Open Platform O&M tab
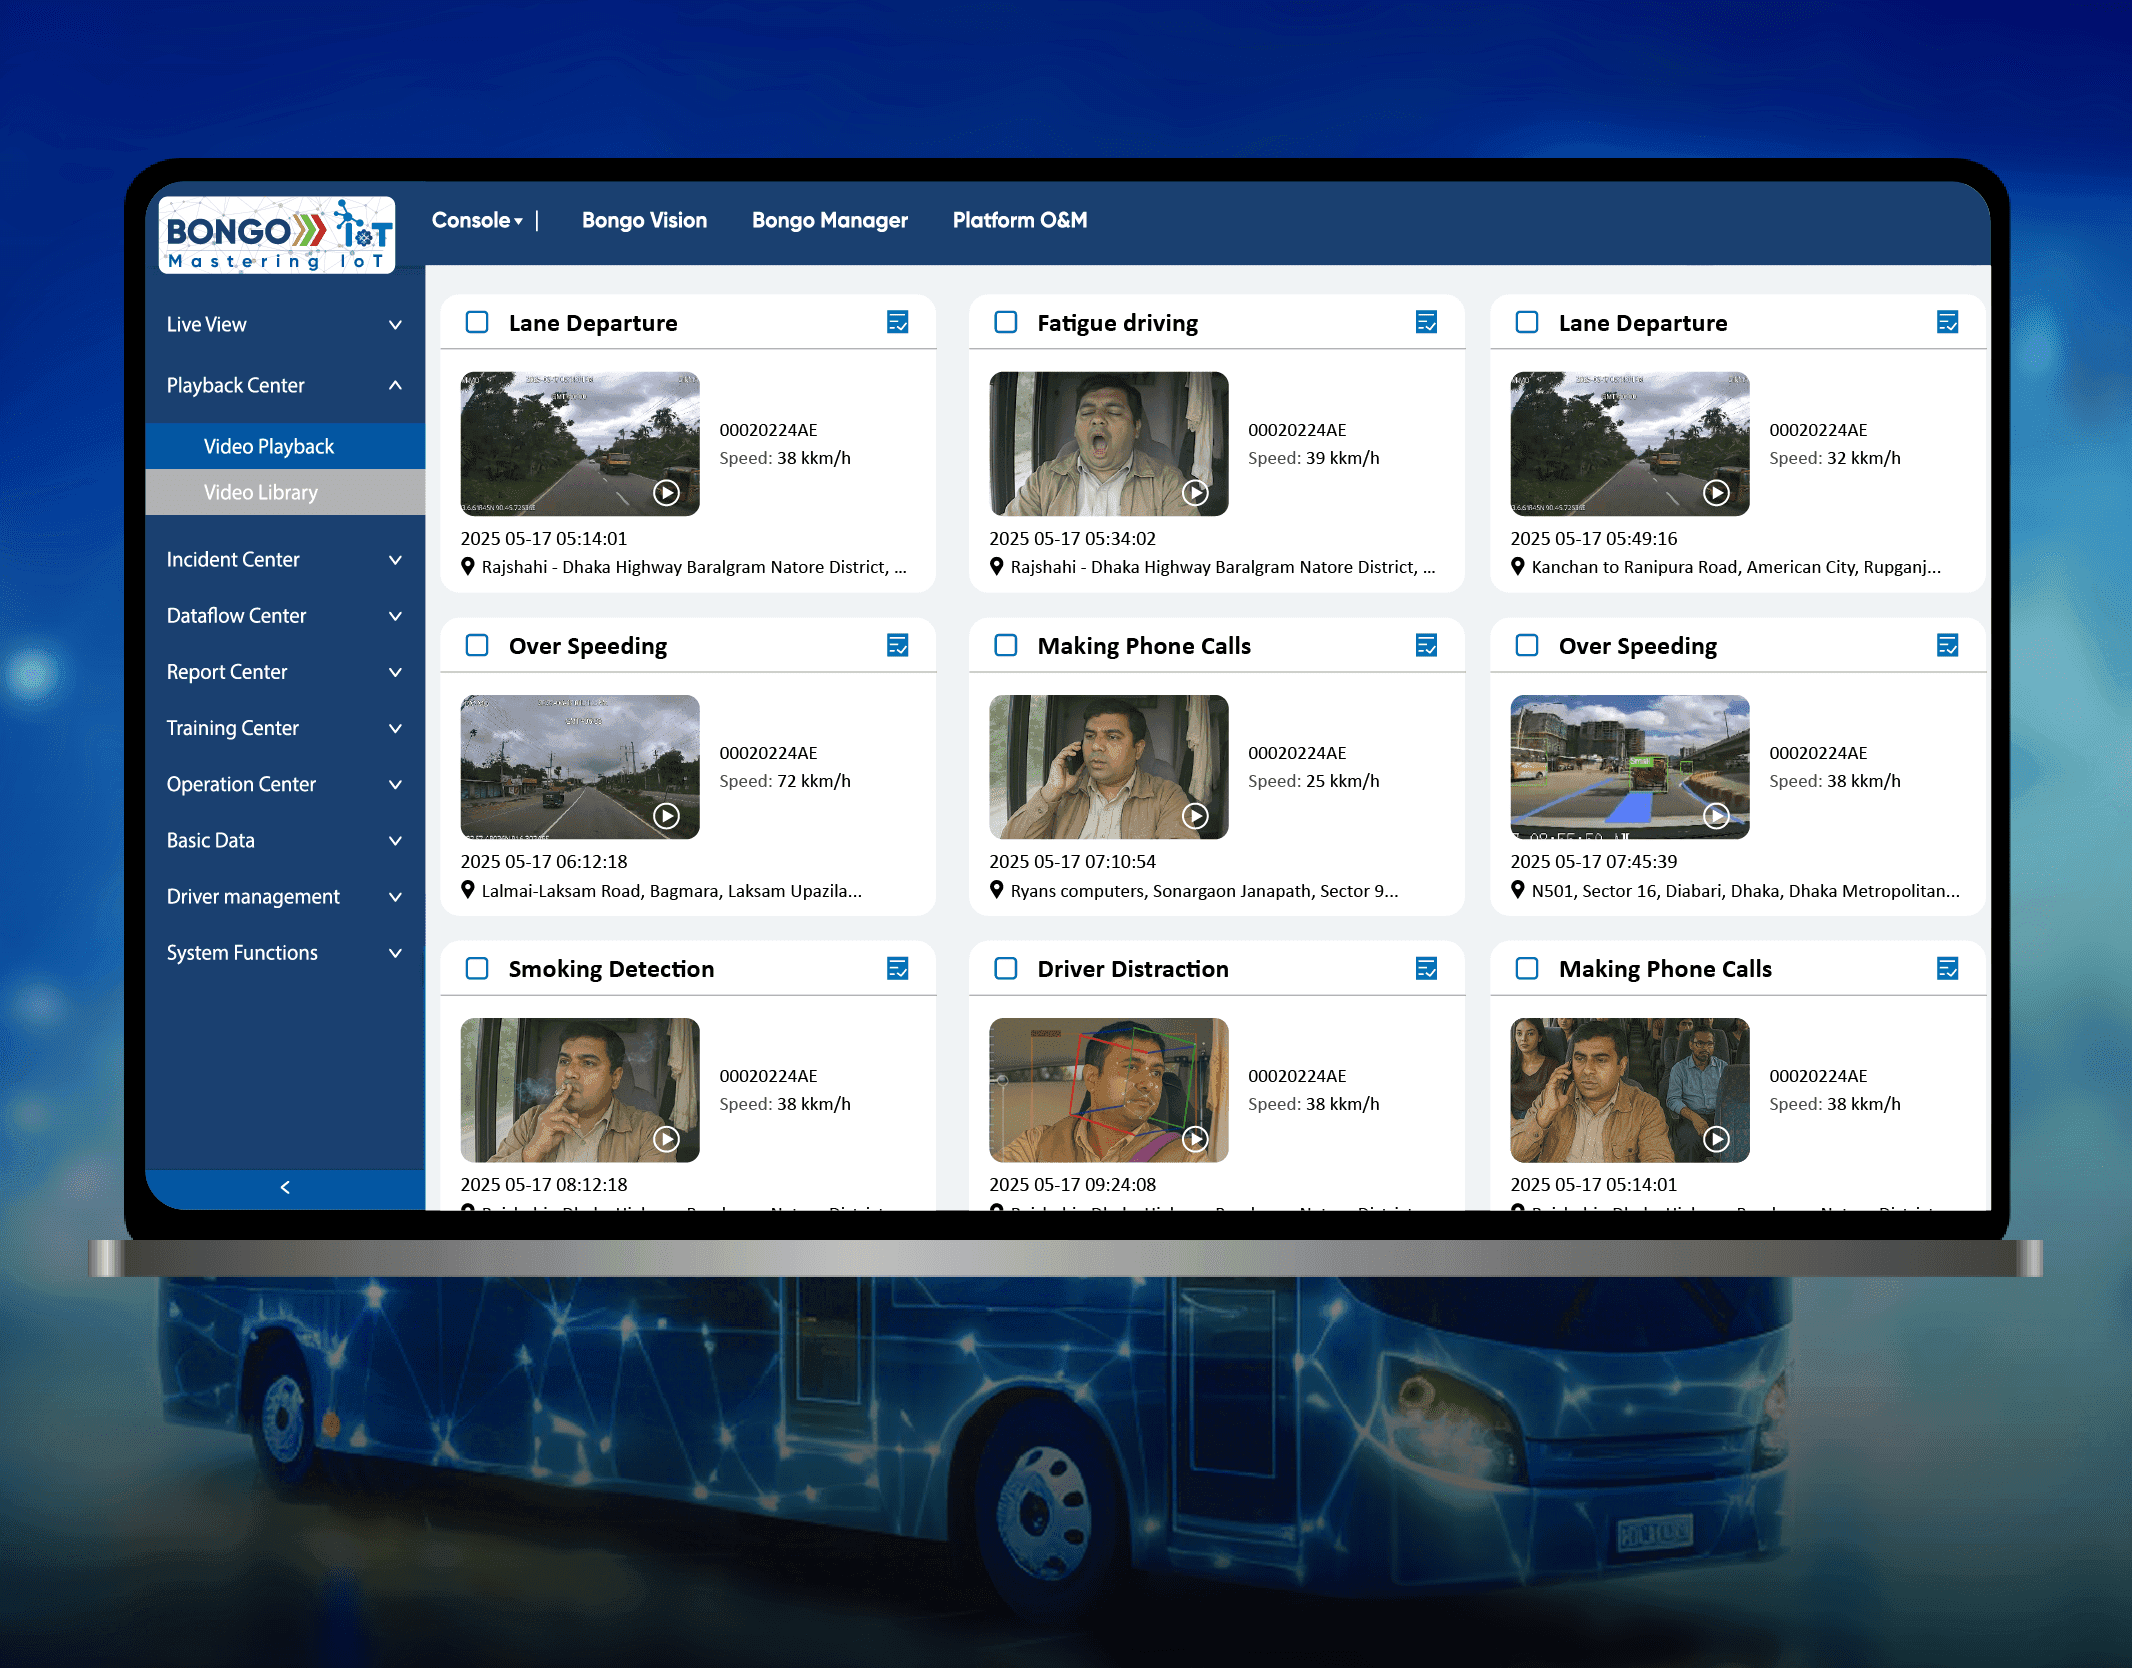 pos(1019,220)
